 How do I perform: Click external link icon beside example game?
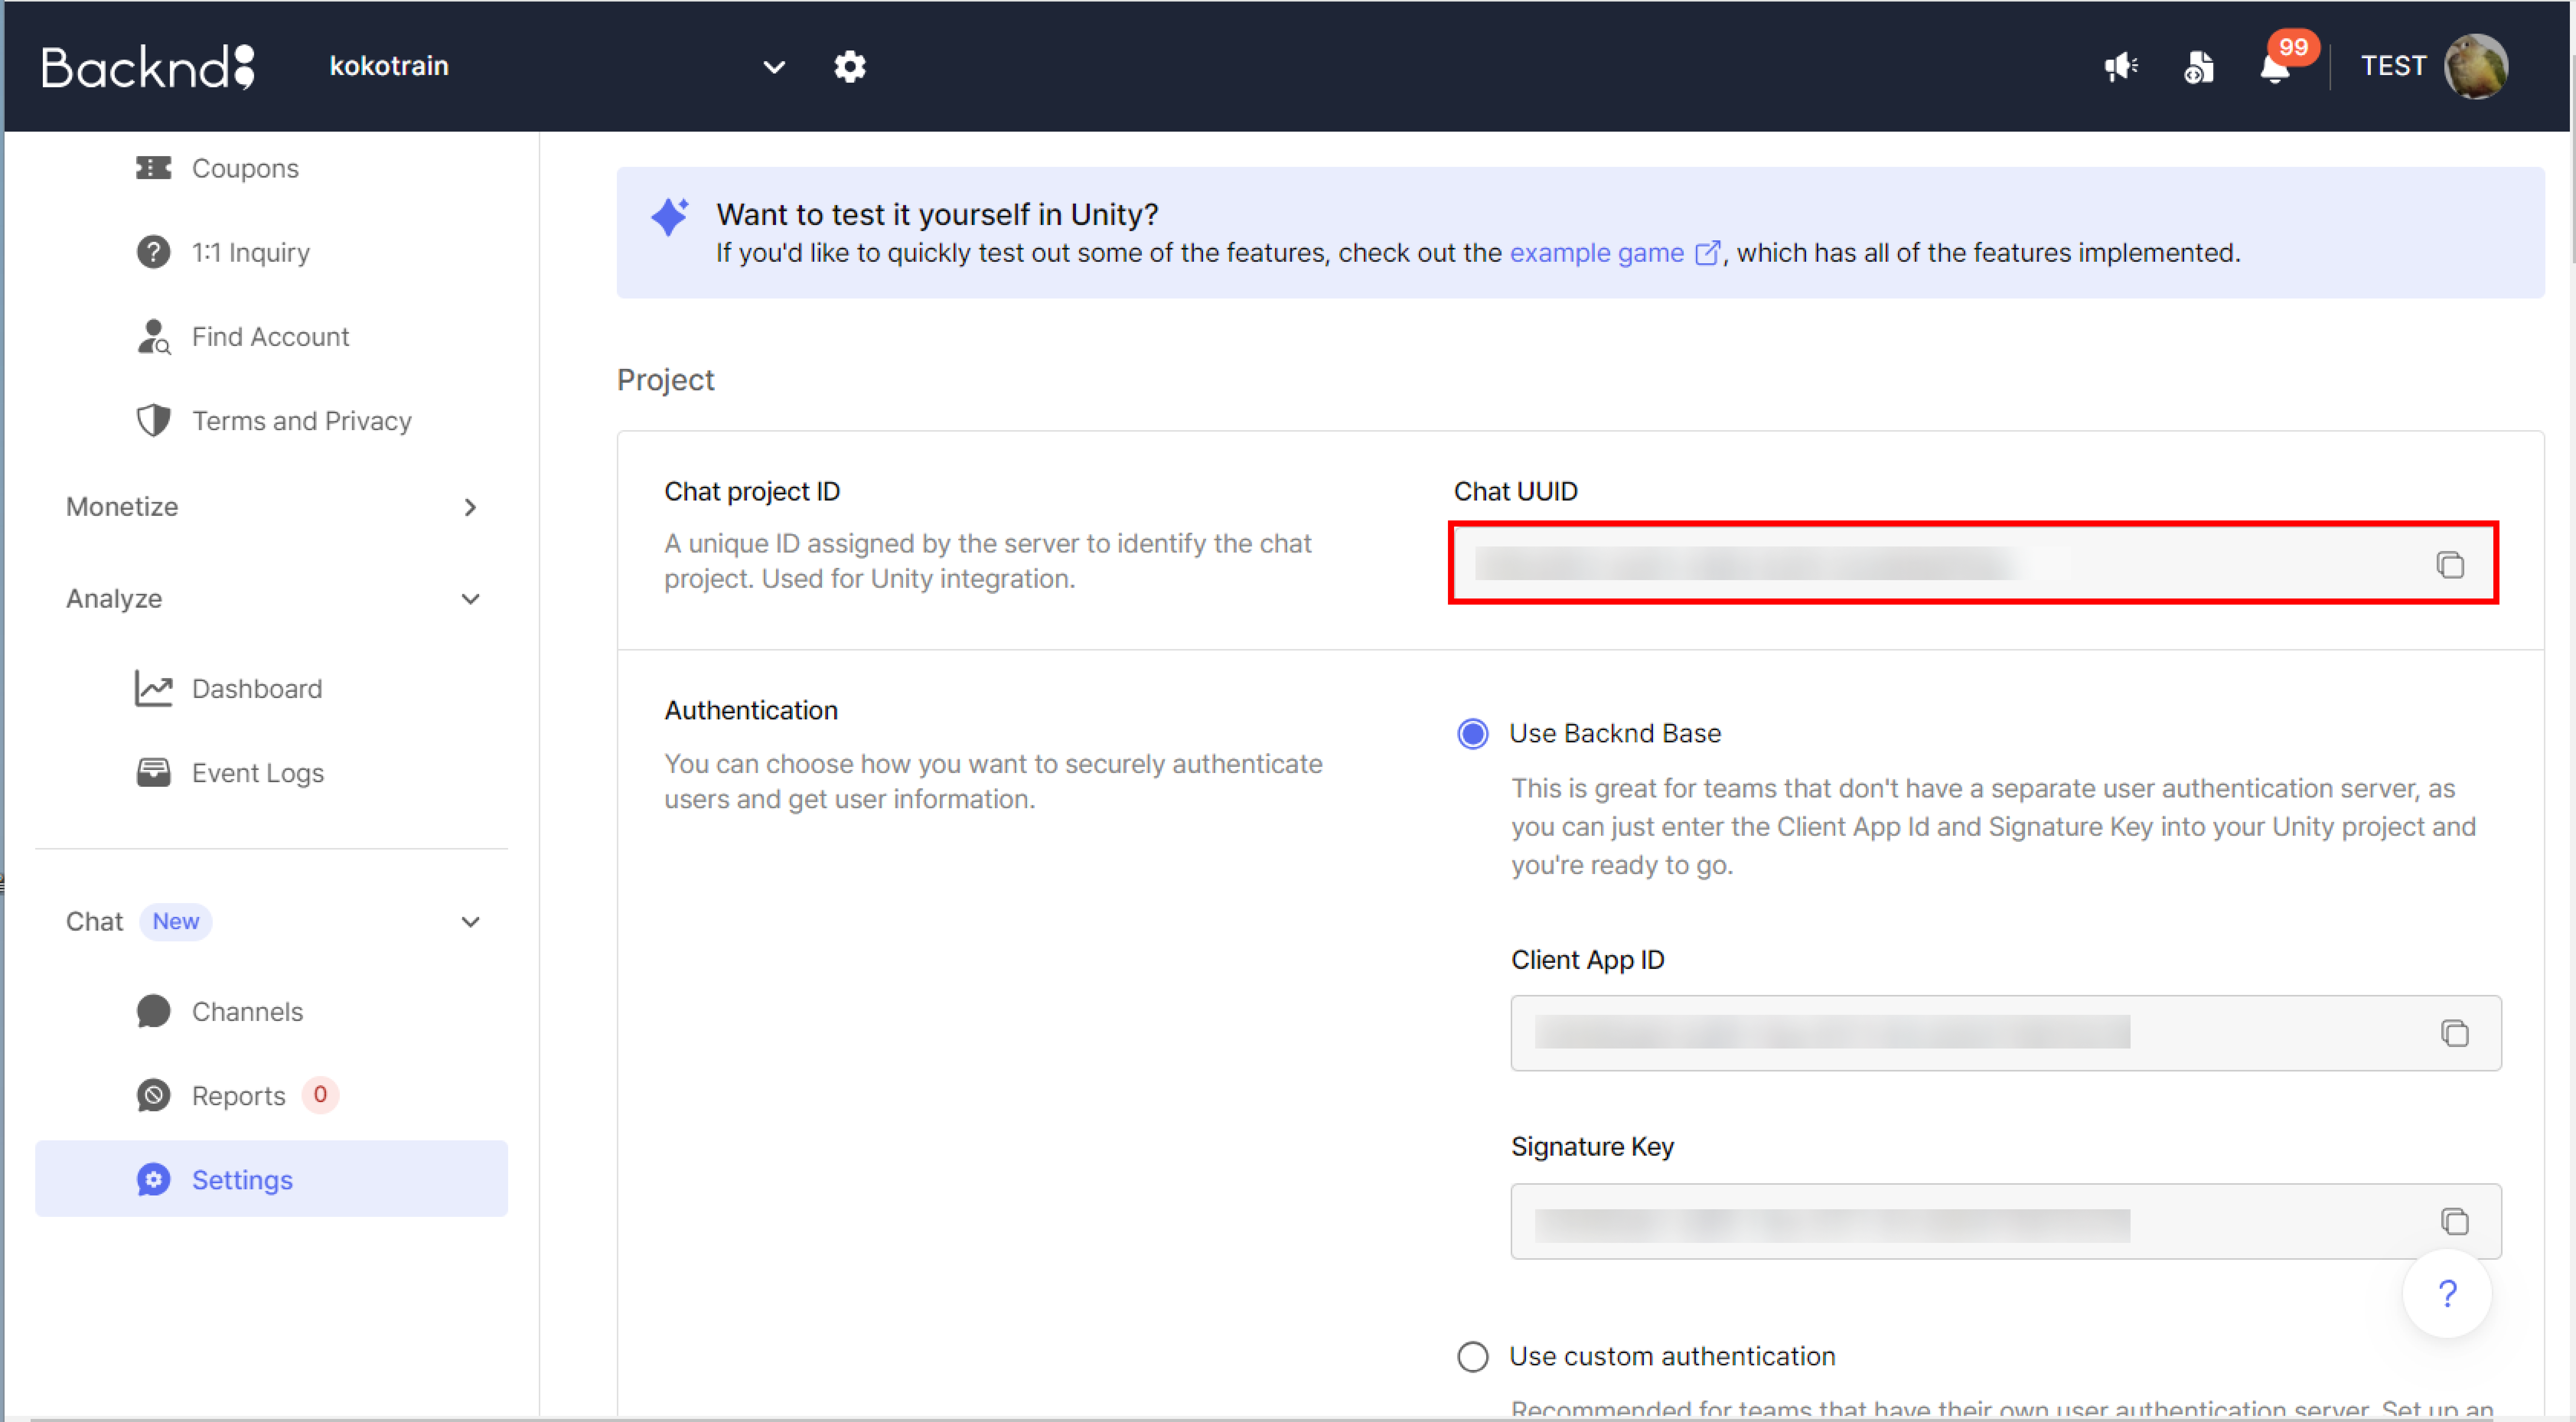click(1708, 253)
